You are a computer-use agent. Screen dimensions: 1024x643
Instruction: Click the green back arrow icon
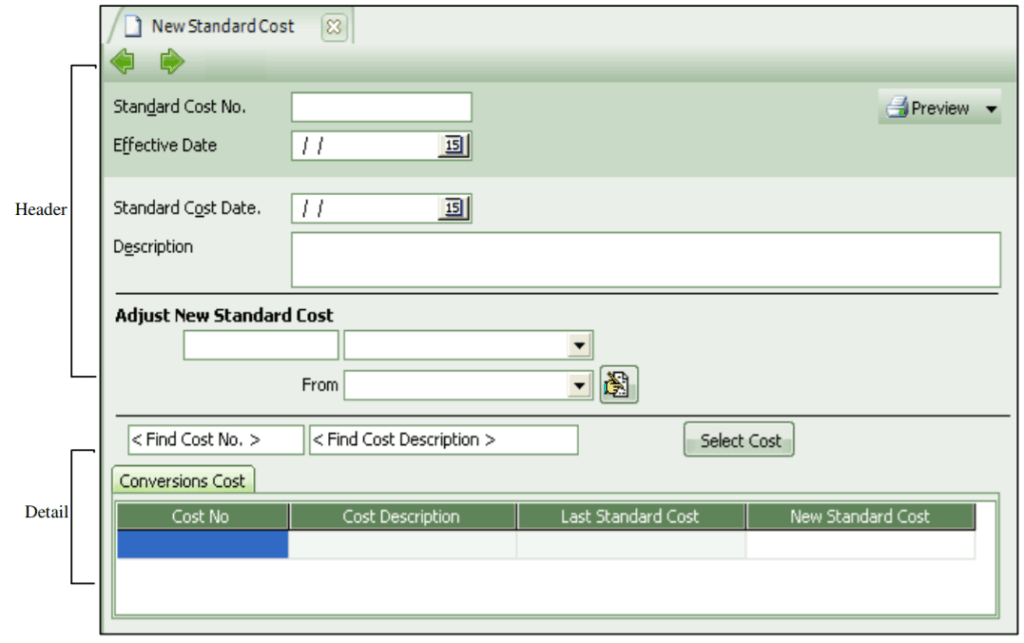[x=122, y=61]
